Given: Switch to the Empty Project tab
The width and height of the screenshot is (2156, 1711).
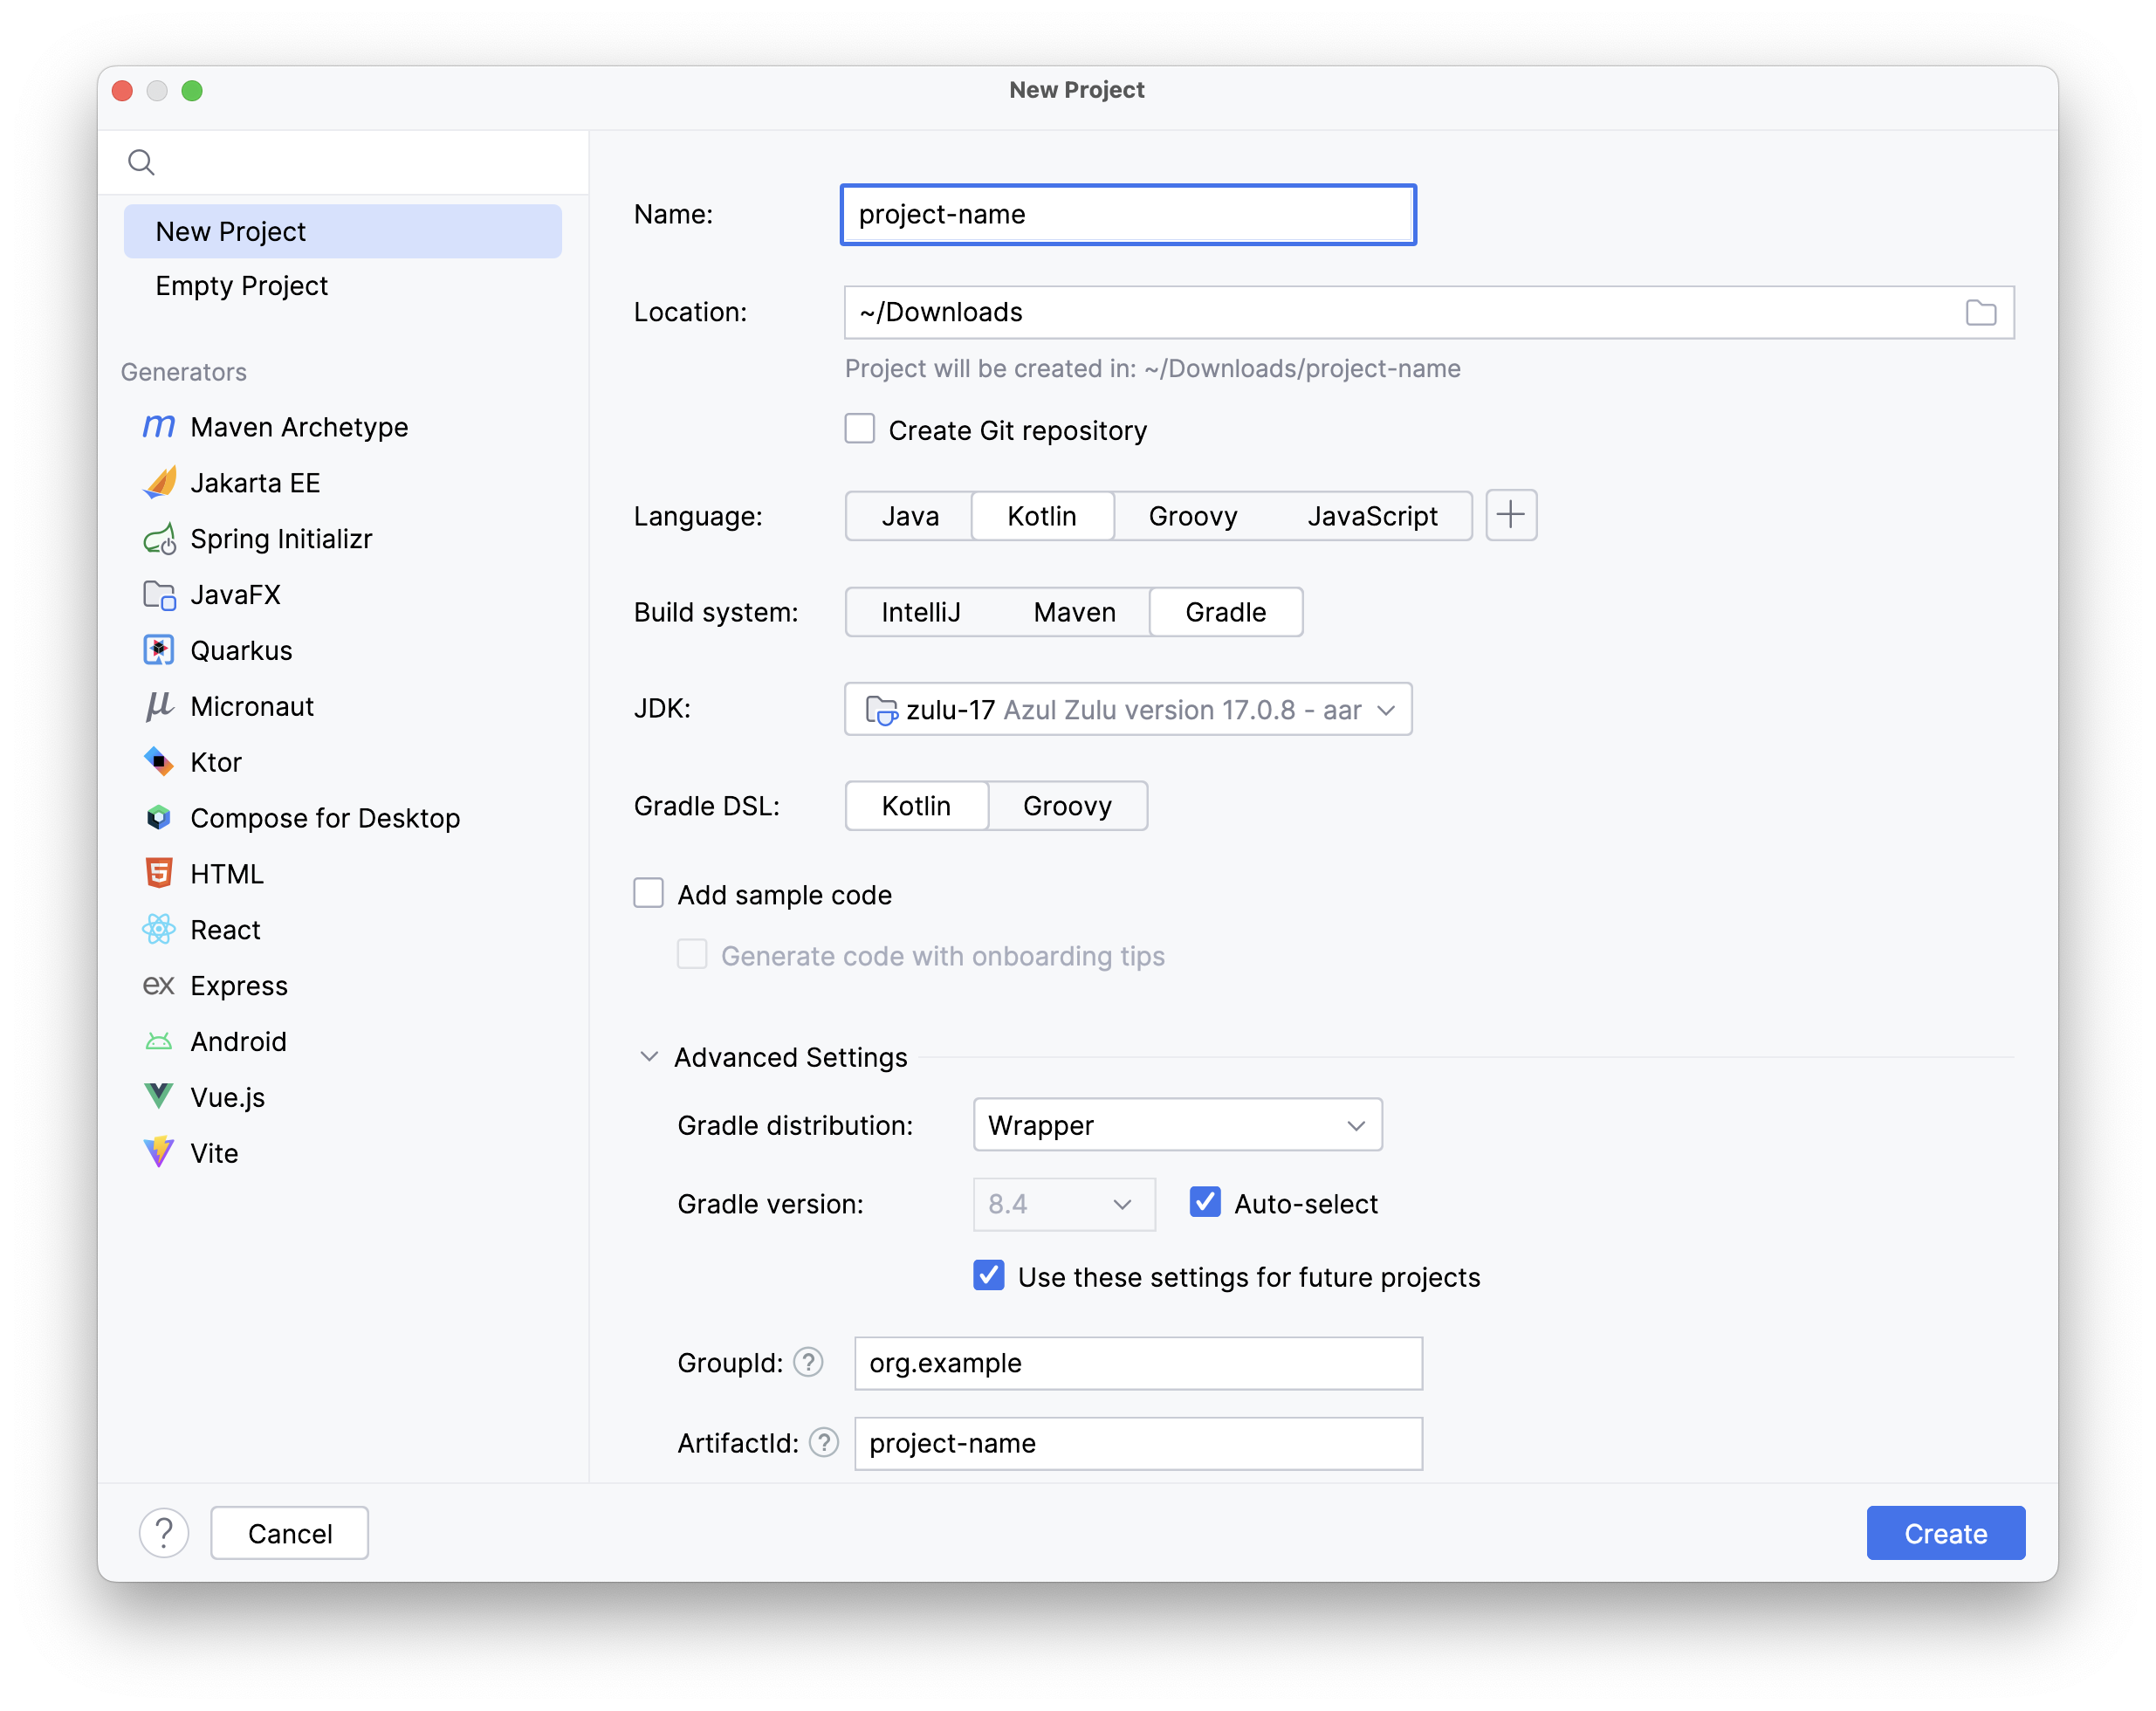Looking at the screenshot, I should click(241, 285).
